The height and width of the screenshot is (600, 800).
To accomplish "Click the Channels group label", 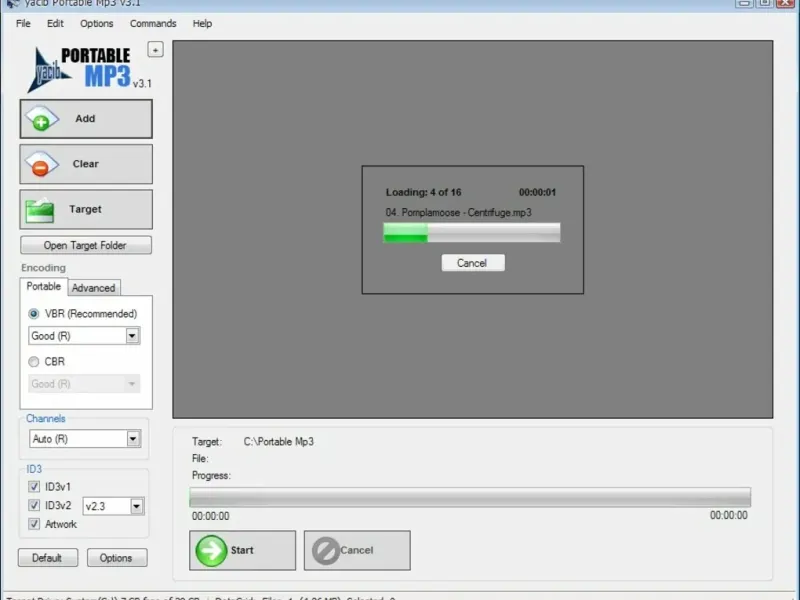I will point(46,419).
